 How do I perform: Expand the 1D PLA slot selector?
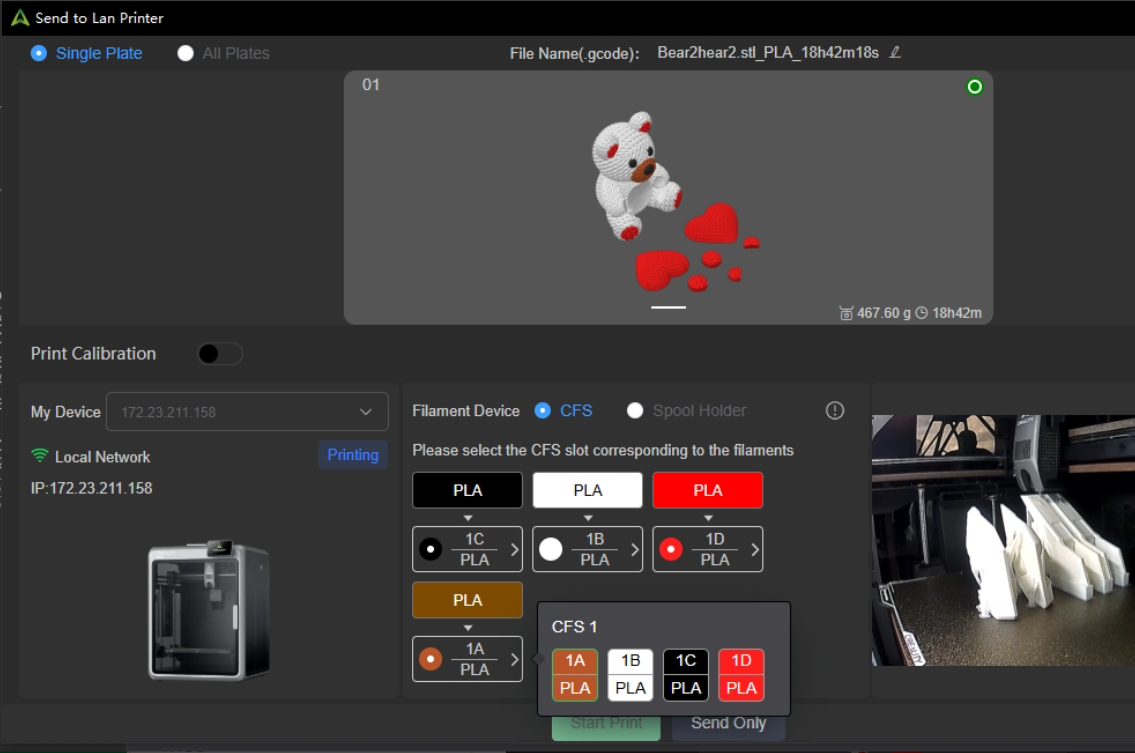(707, 549)
